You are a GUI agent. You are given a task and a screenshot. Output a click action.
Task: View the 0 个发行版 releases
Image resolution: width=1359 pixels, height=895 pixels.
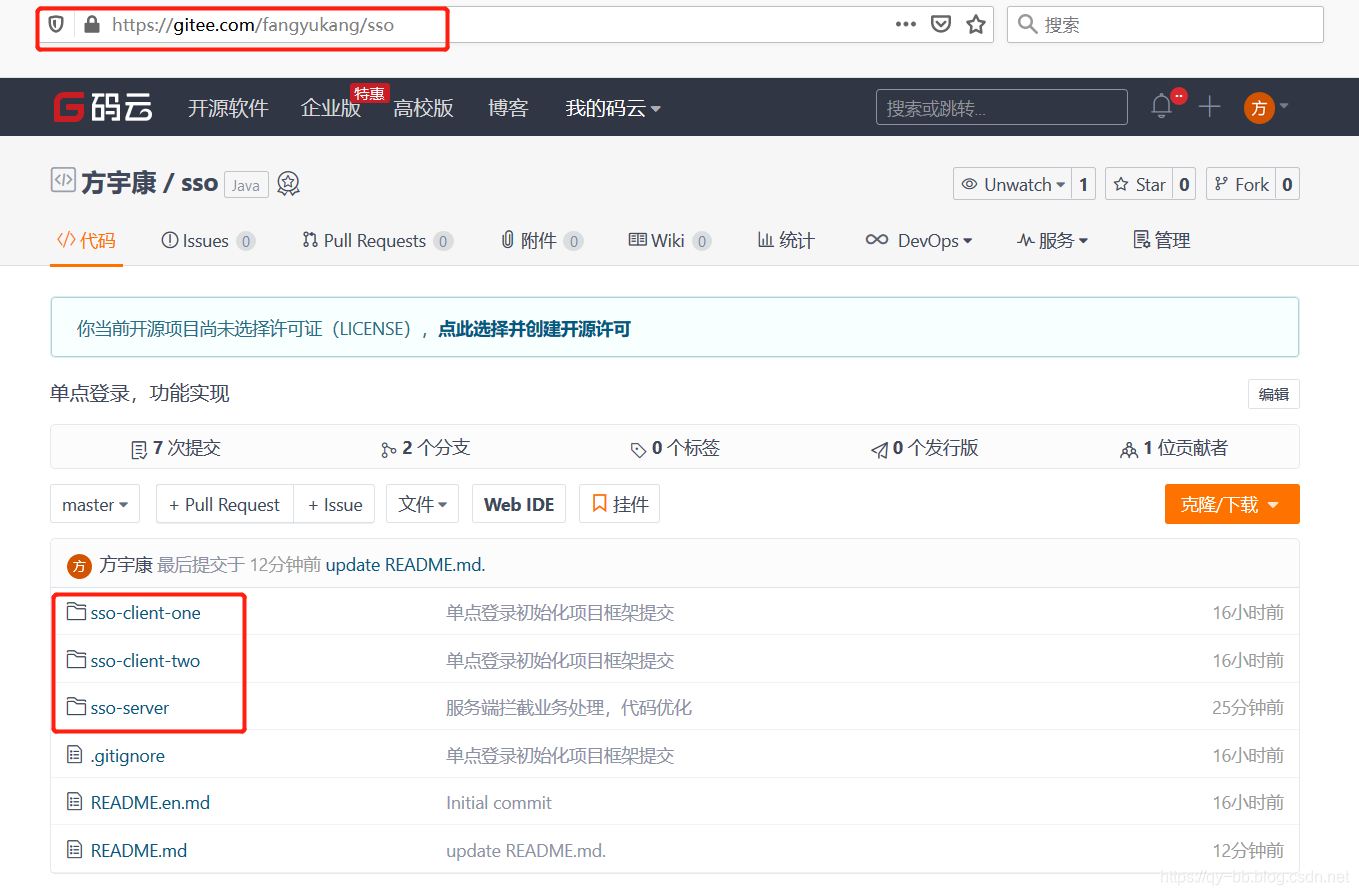[924, 448]
